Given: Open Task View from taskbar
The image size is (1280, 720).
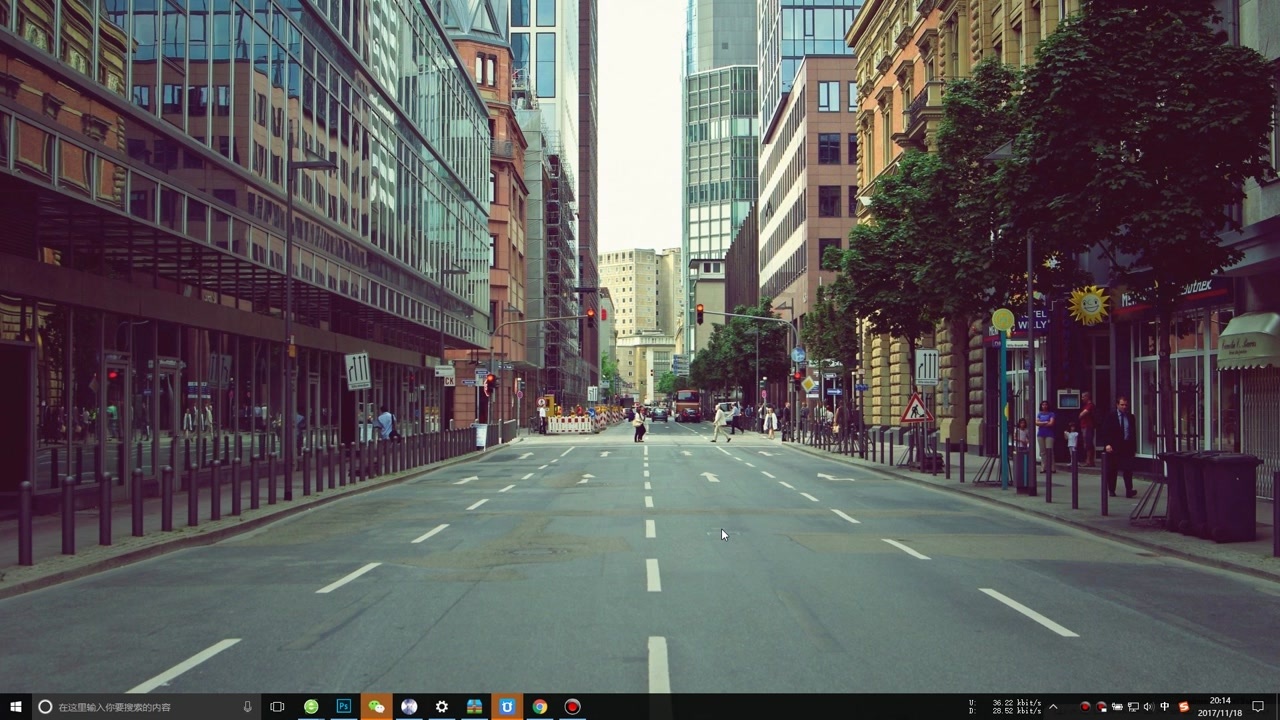Looking at the screenshot, I should click(x=277, y=707).
